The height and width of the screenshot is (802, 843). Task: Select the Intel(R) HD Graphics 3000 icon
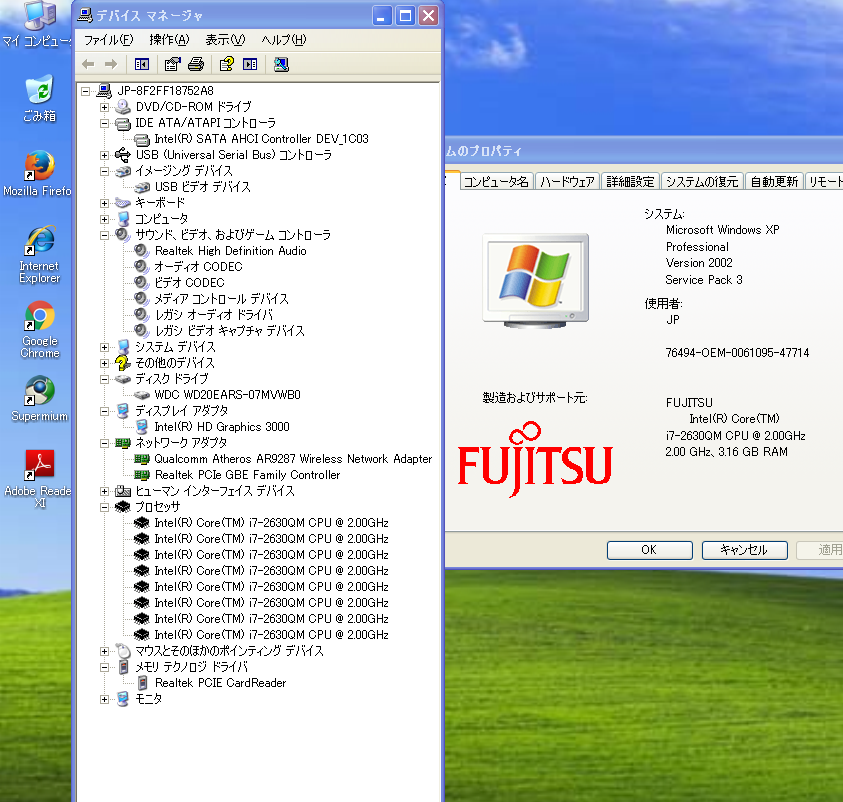(142, 427)
